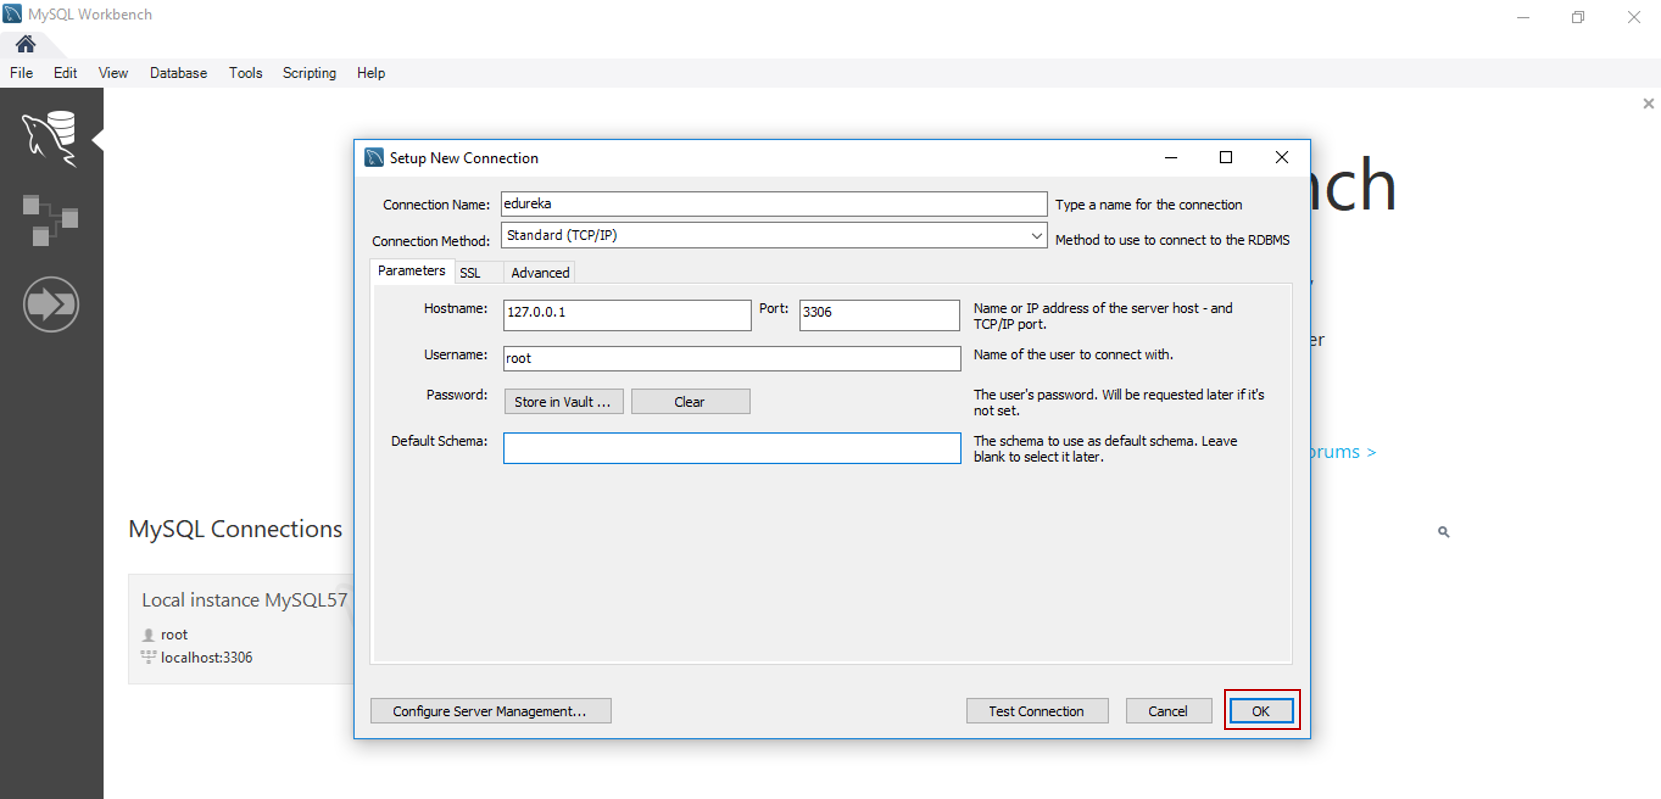Open the Database menu
This screenshot has height=799, width=1661.
[178, 73]
